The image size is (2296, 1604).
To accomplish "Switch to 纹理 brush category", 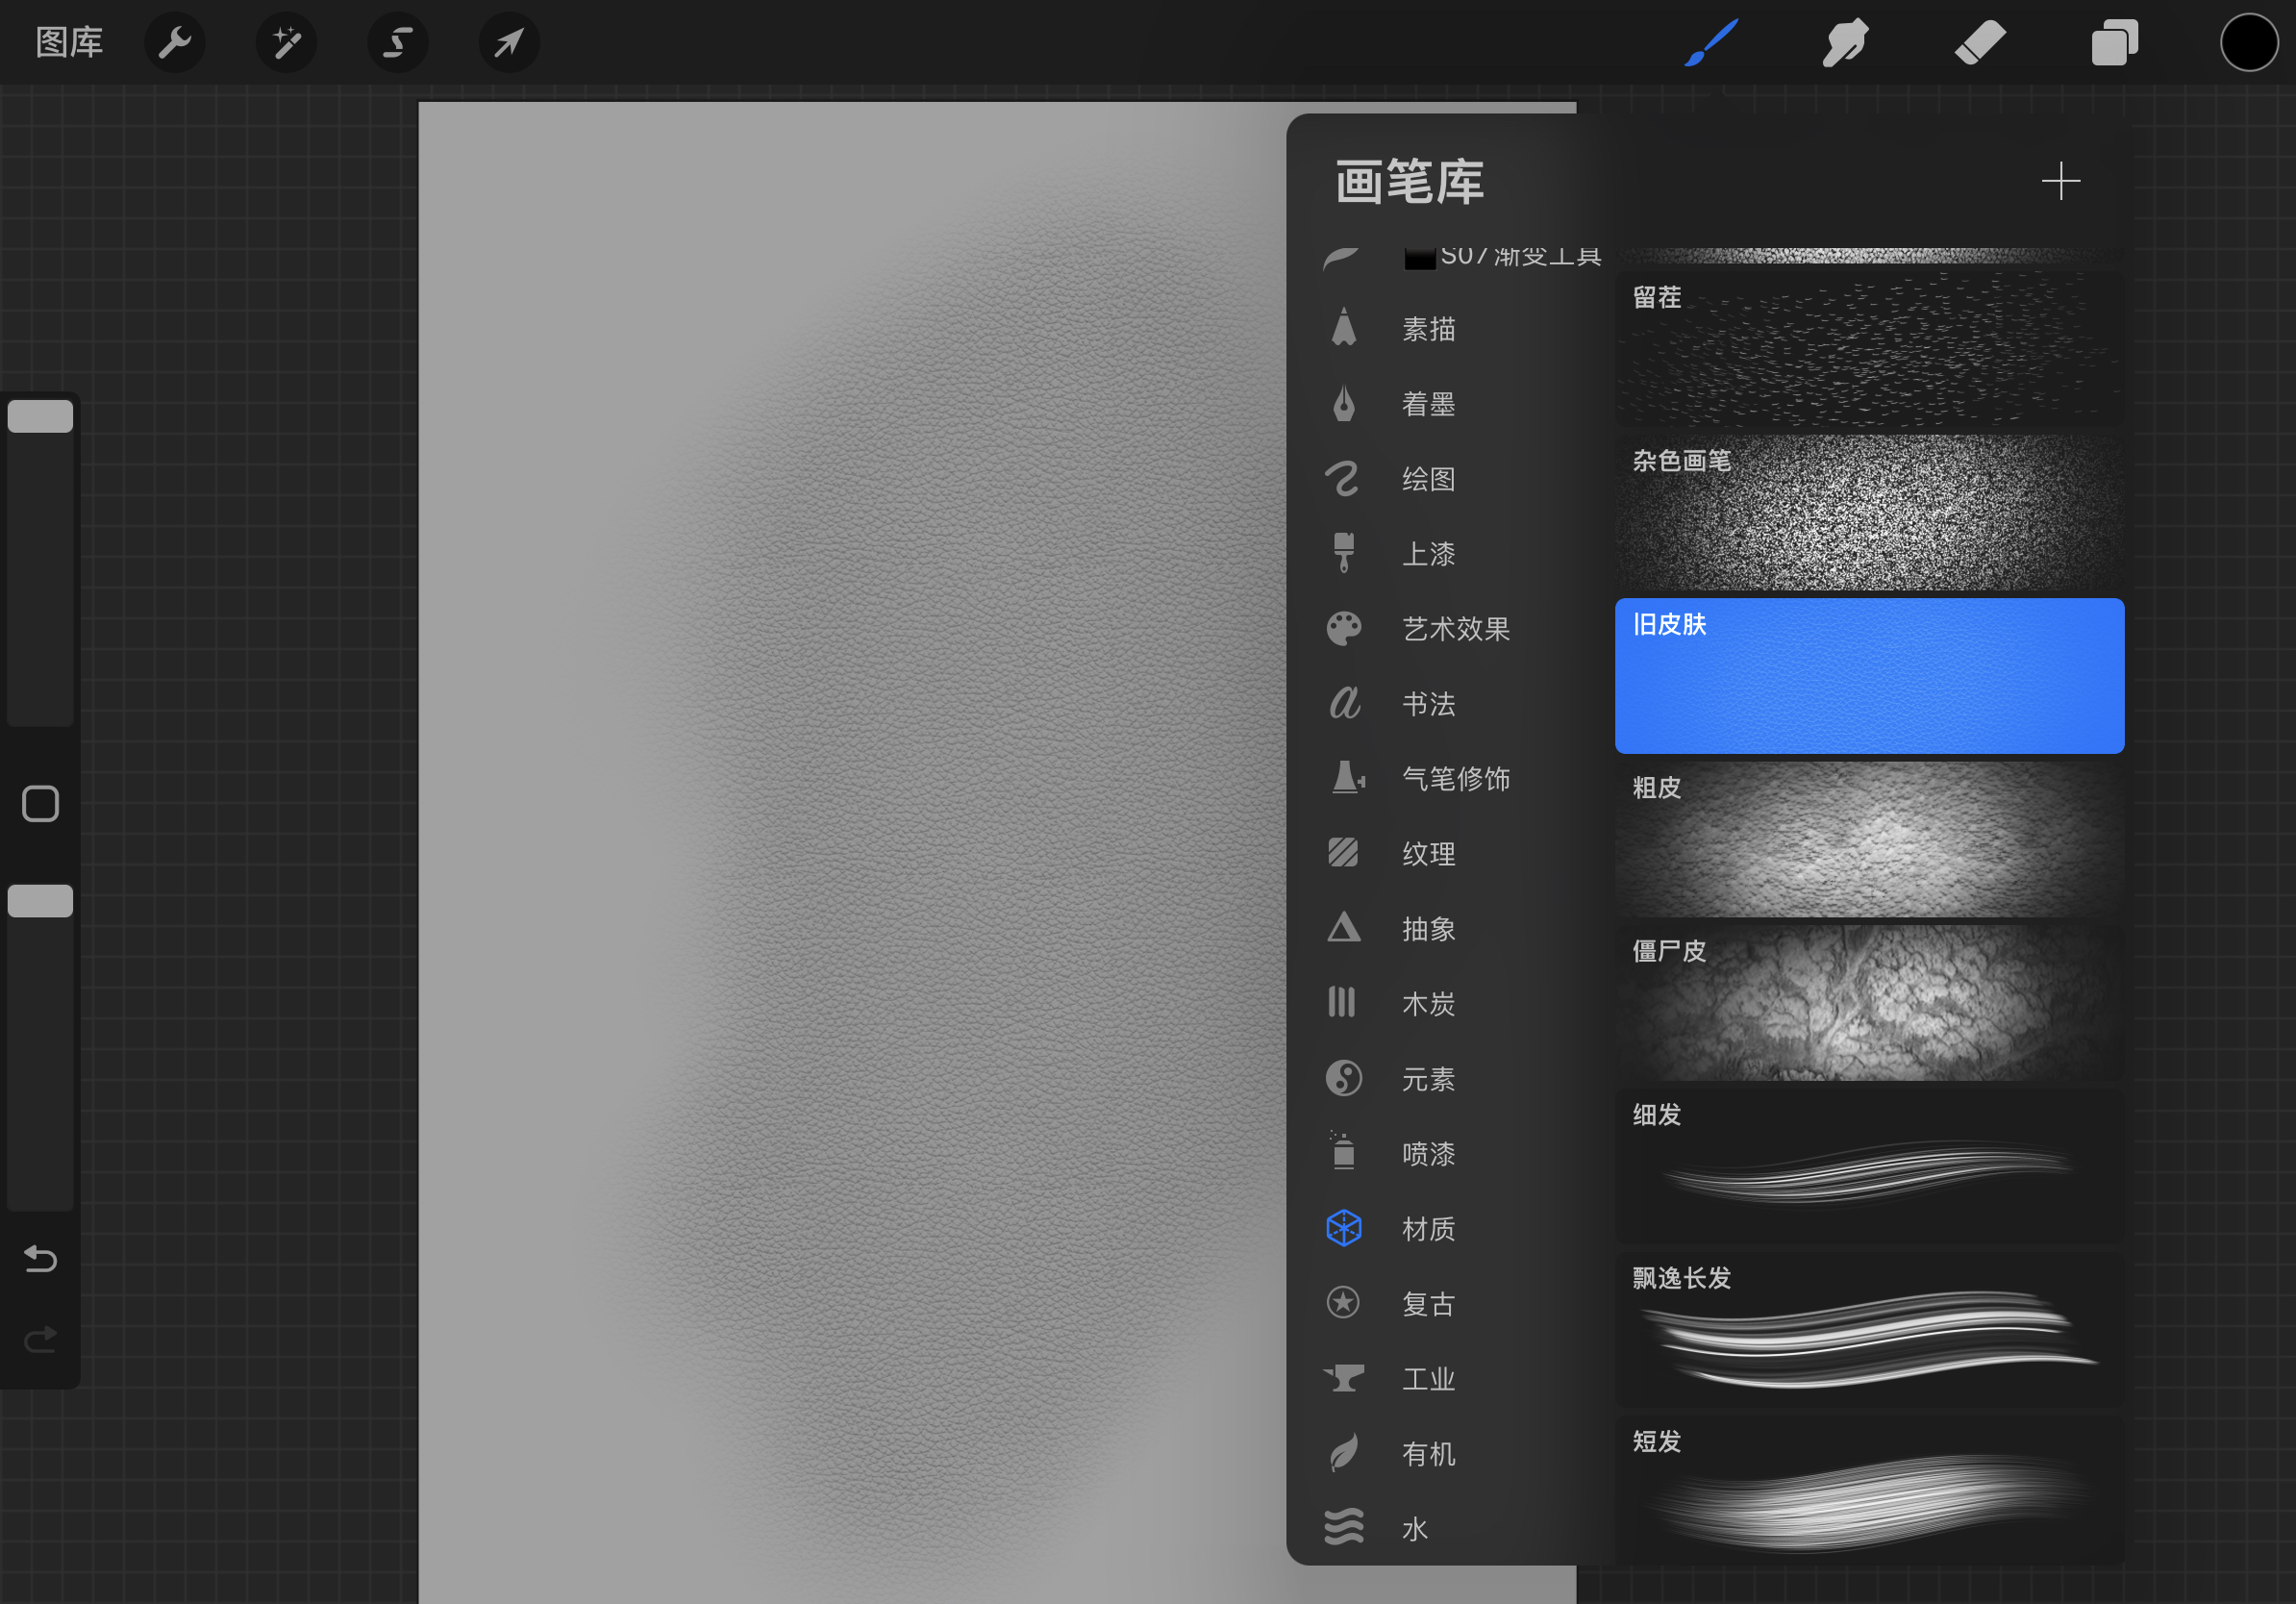I will [1427, 854].
